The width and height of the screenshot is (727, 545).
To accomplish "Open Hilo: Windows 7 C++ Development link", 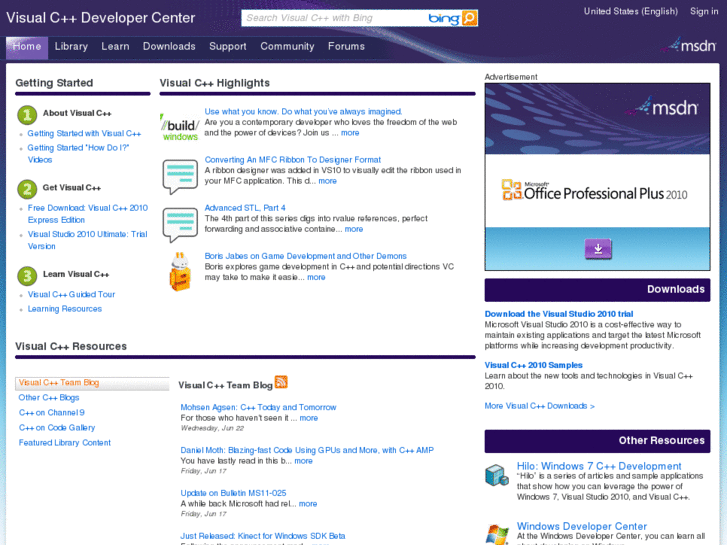I will [x=599, y=466].
